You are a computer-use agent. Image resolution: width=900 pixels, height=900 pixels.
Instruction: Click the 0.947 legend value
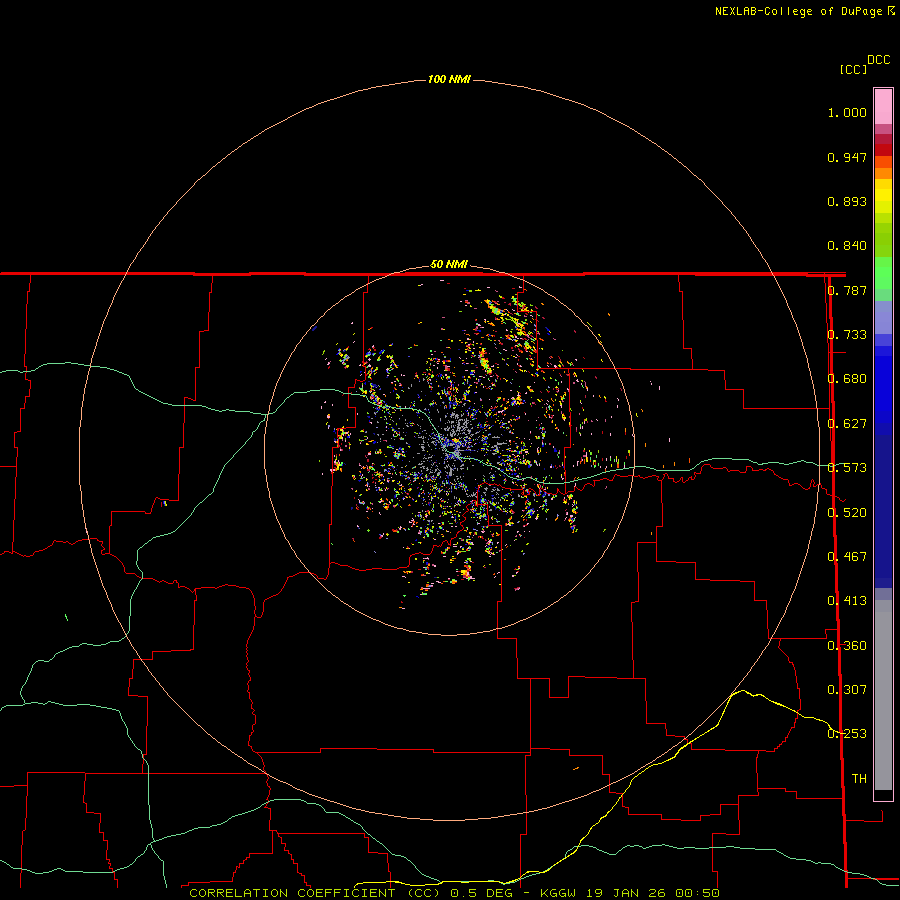847,157
